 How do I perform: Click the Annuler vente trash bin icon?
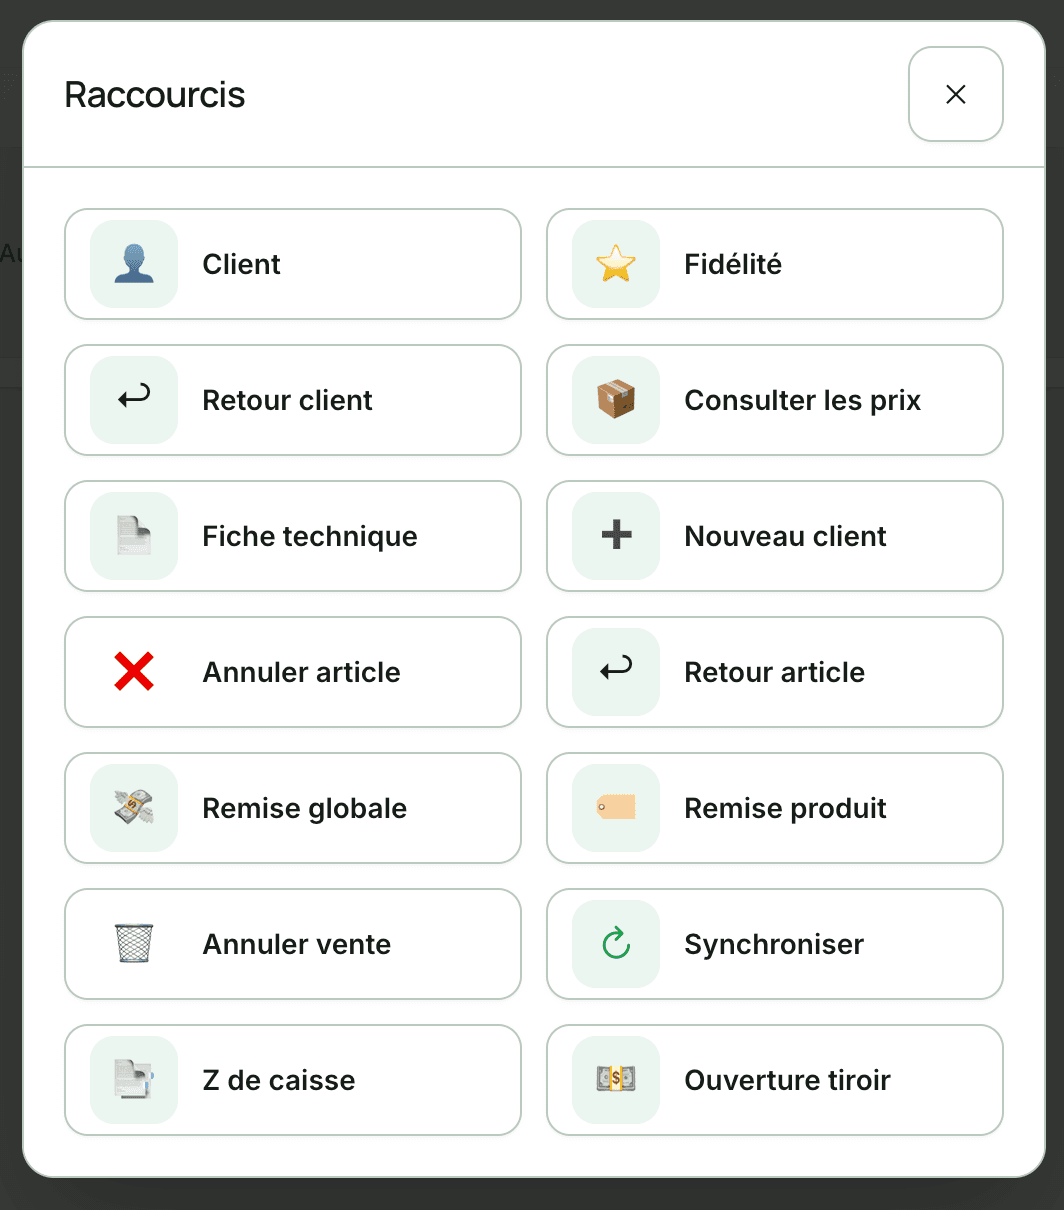click(x=134, y=944)
